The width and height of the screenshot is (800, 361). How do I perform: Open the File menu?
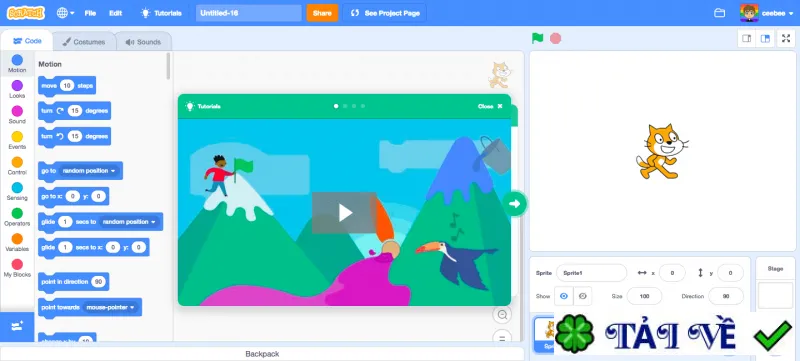tap(90, 13)
